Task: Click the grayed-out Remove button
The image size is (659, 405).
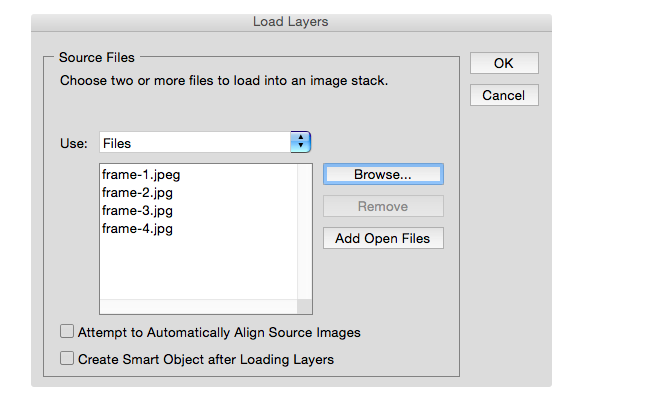Action: (x=383, y=206)
